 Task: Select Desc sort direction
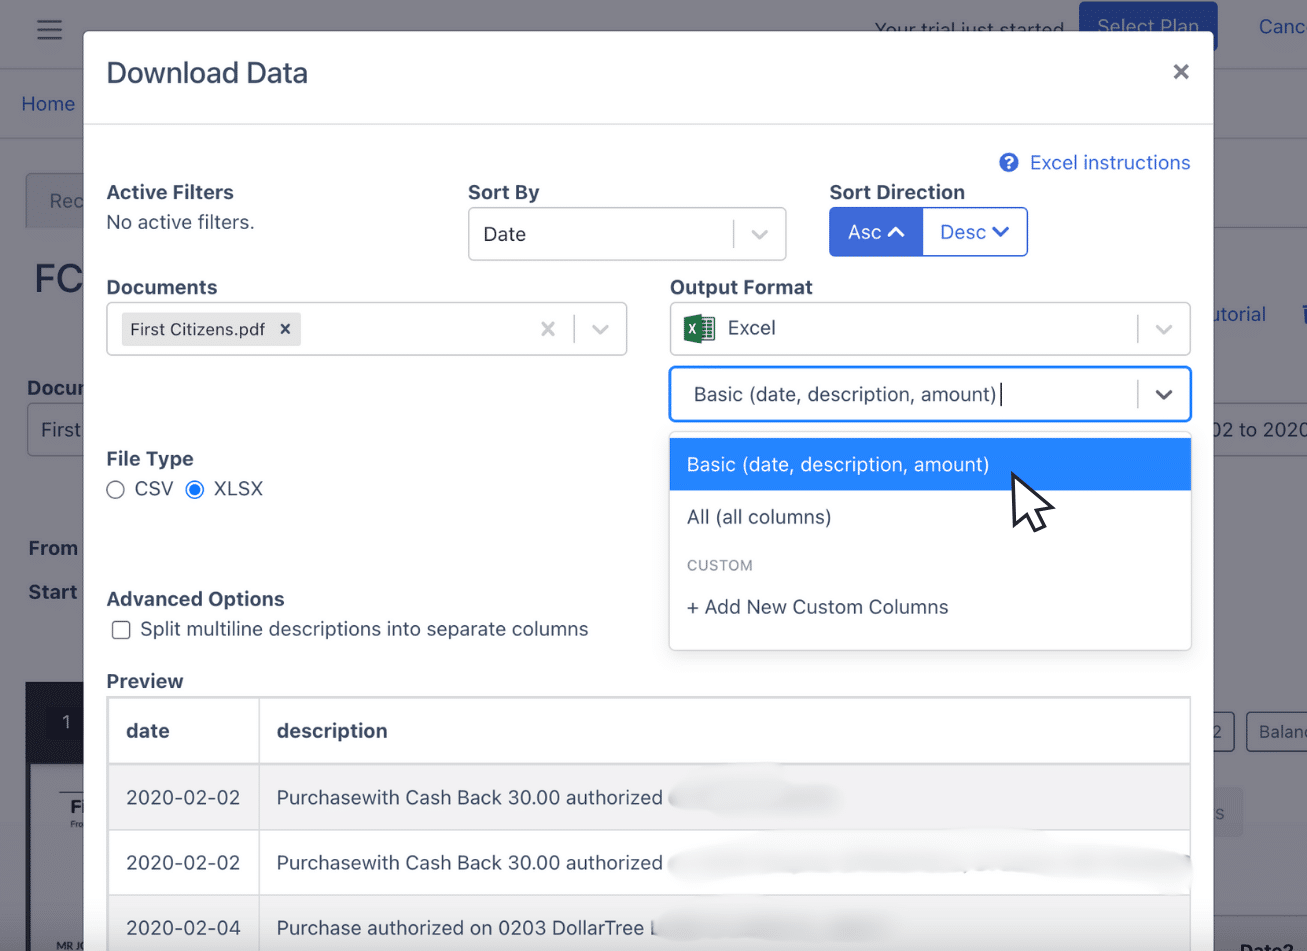975,232
